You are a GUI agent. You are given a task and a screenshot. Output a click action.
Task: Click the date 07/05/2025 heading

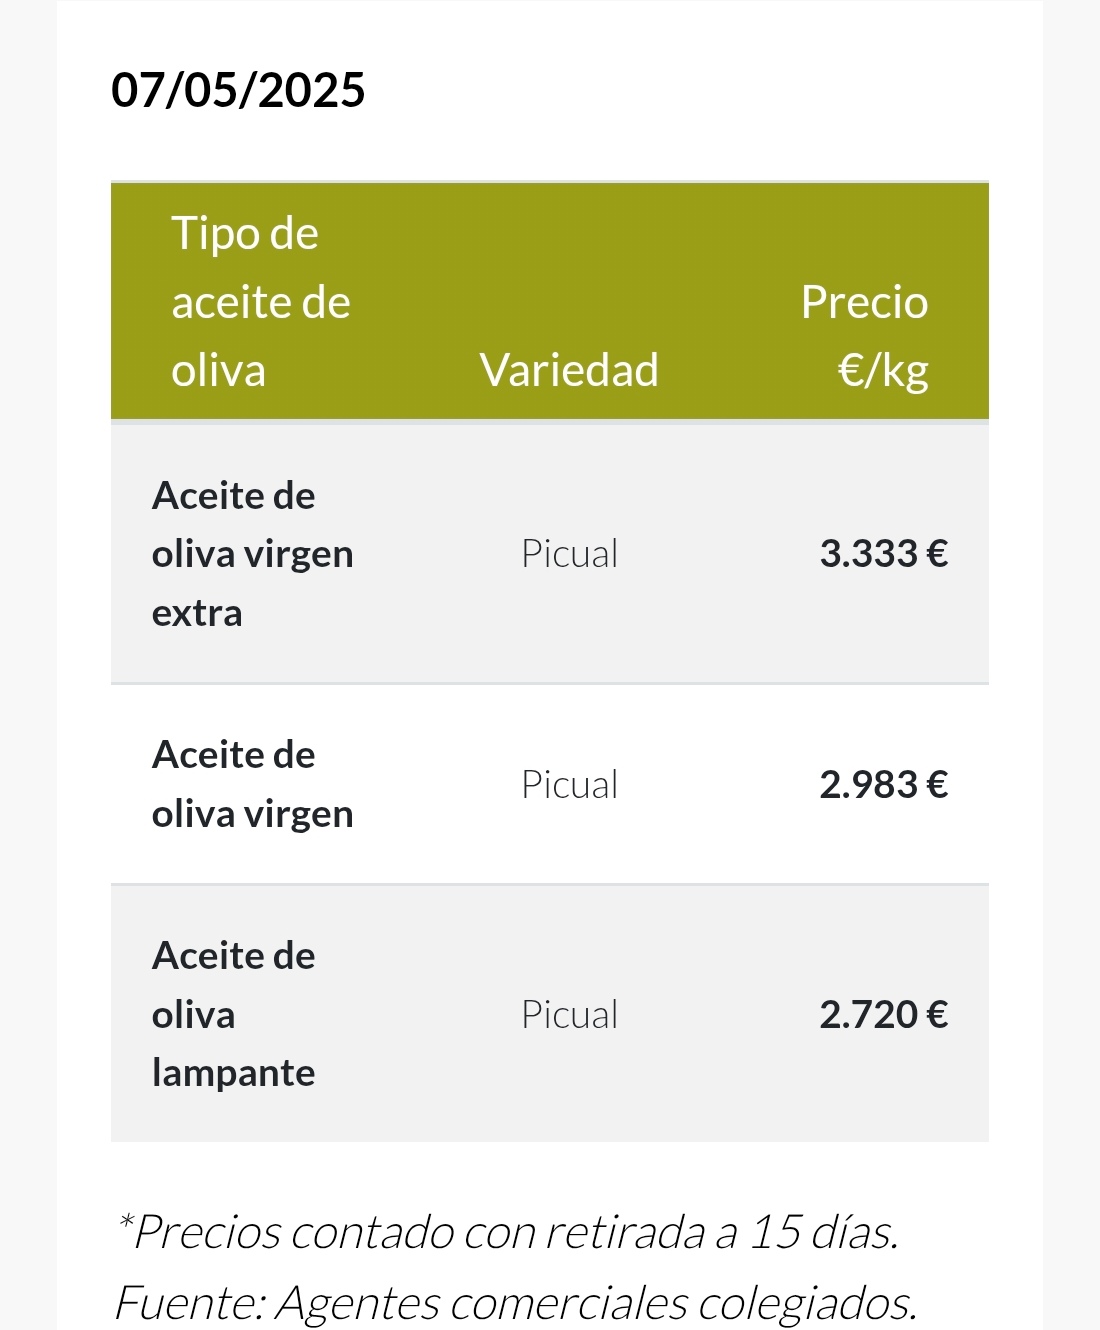pos(238,90)
